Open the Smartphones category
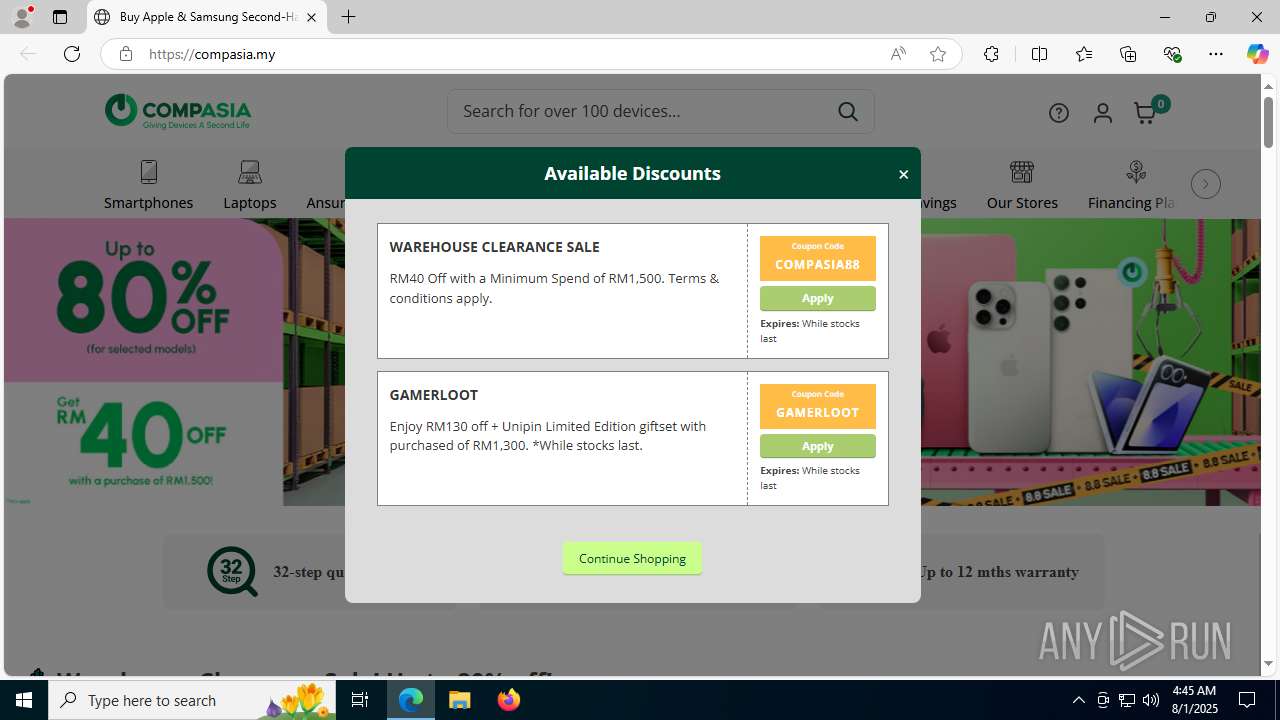The height and width of the screenshot is (720, 1280). coord(148,185)
